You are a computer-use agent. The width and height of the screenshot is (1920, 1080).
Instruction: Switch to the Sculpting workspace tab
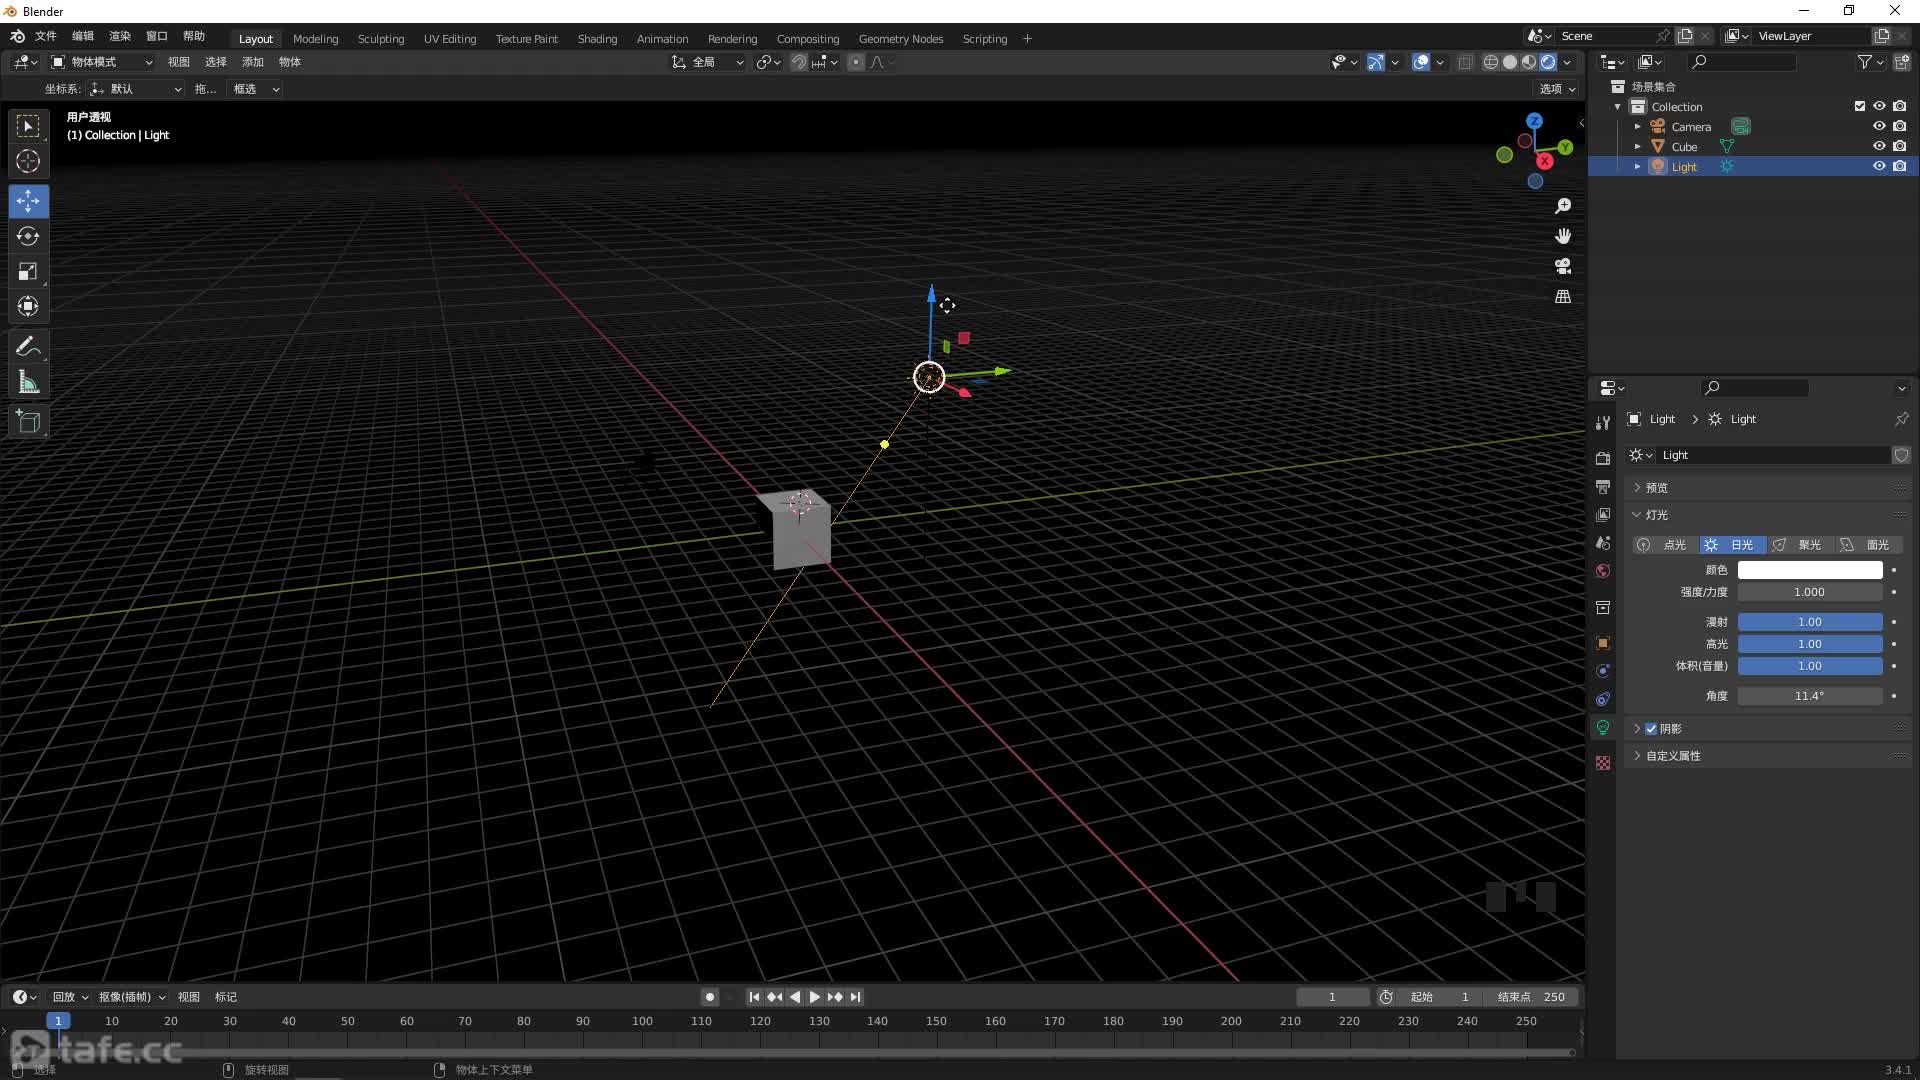[381, 39]
